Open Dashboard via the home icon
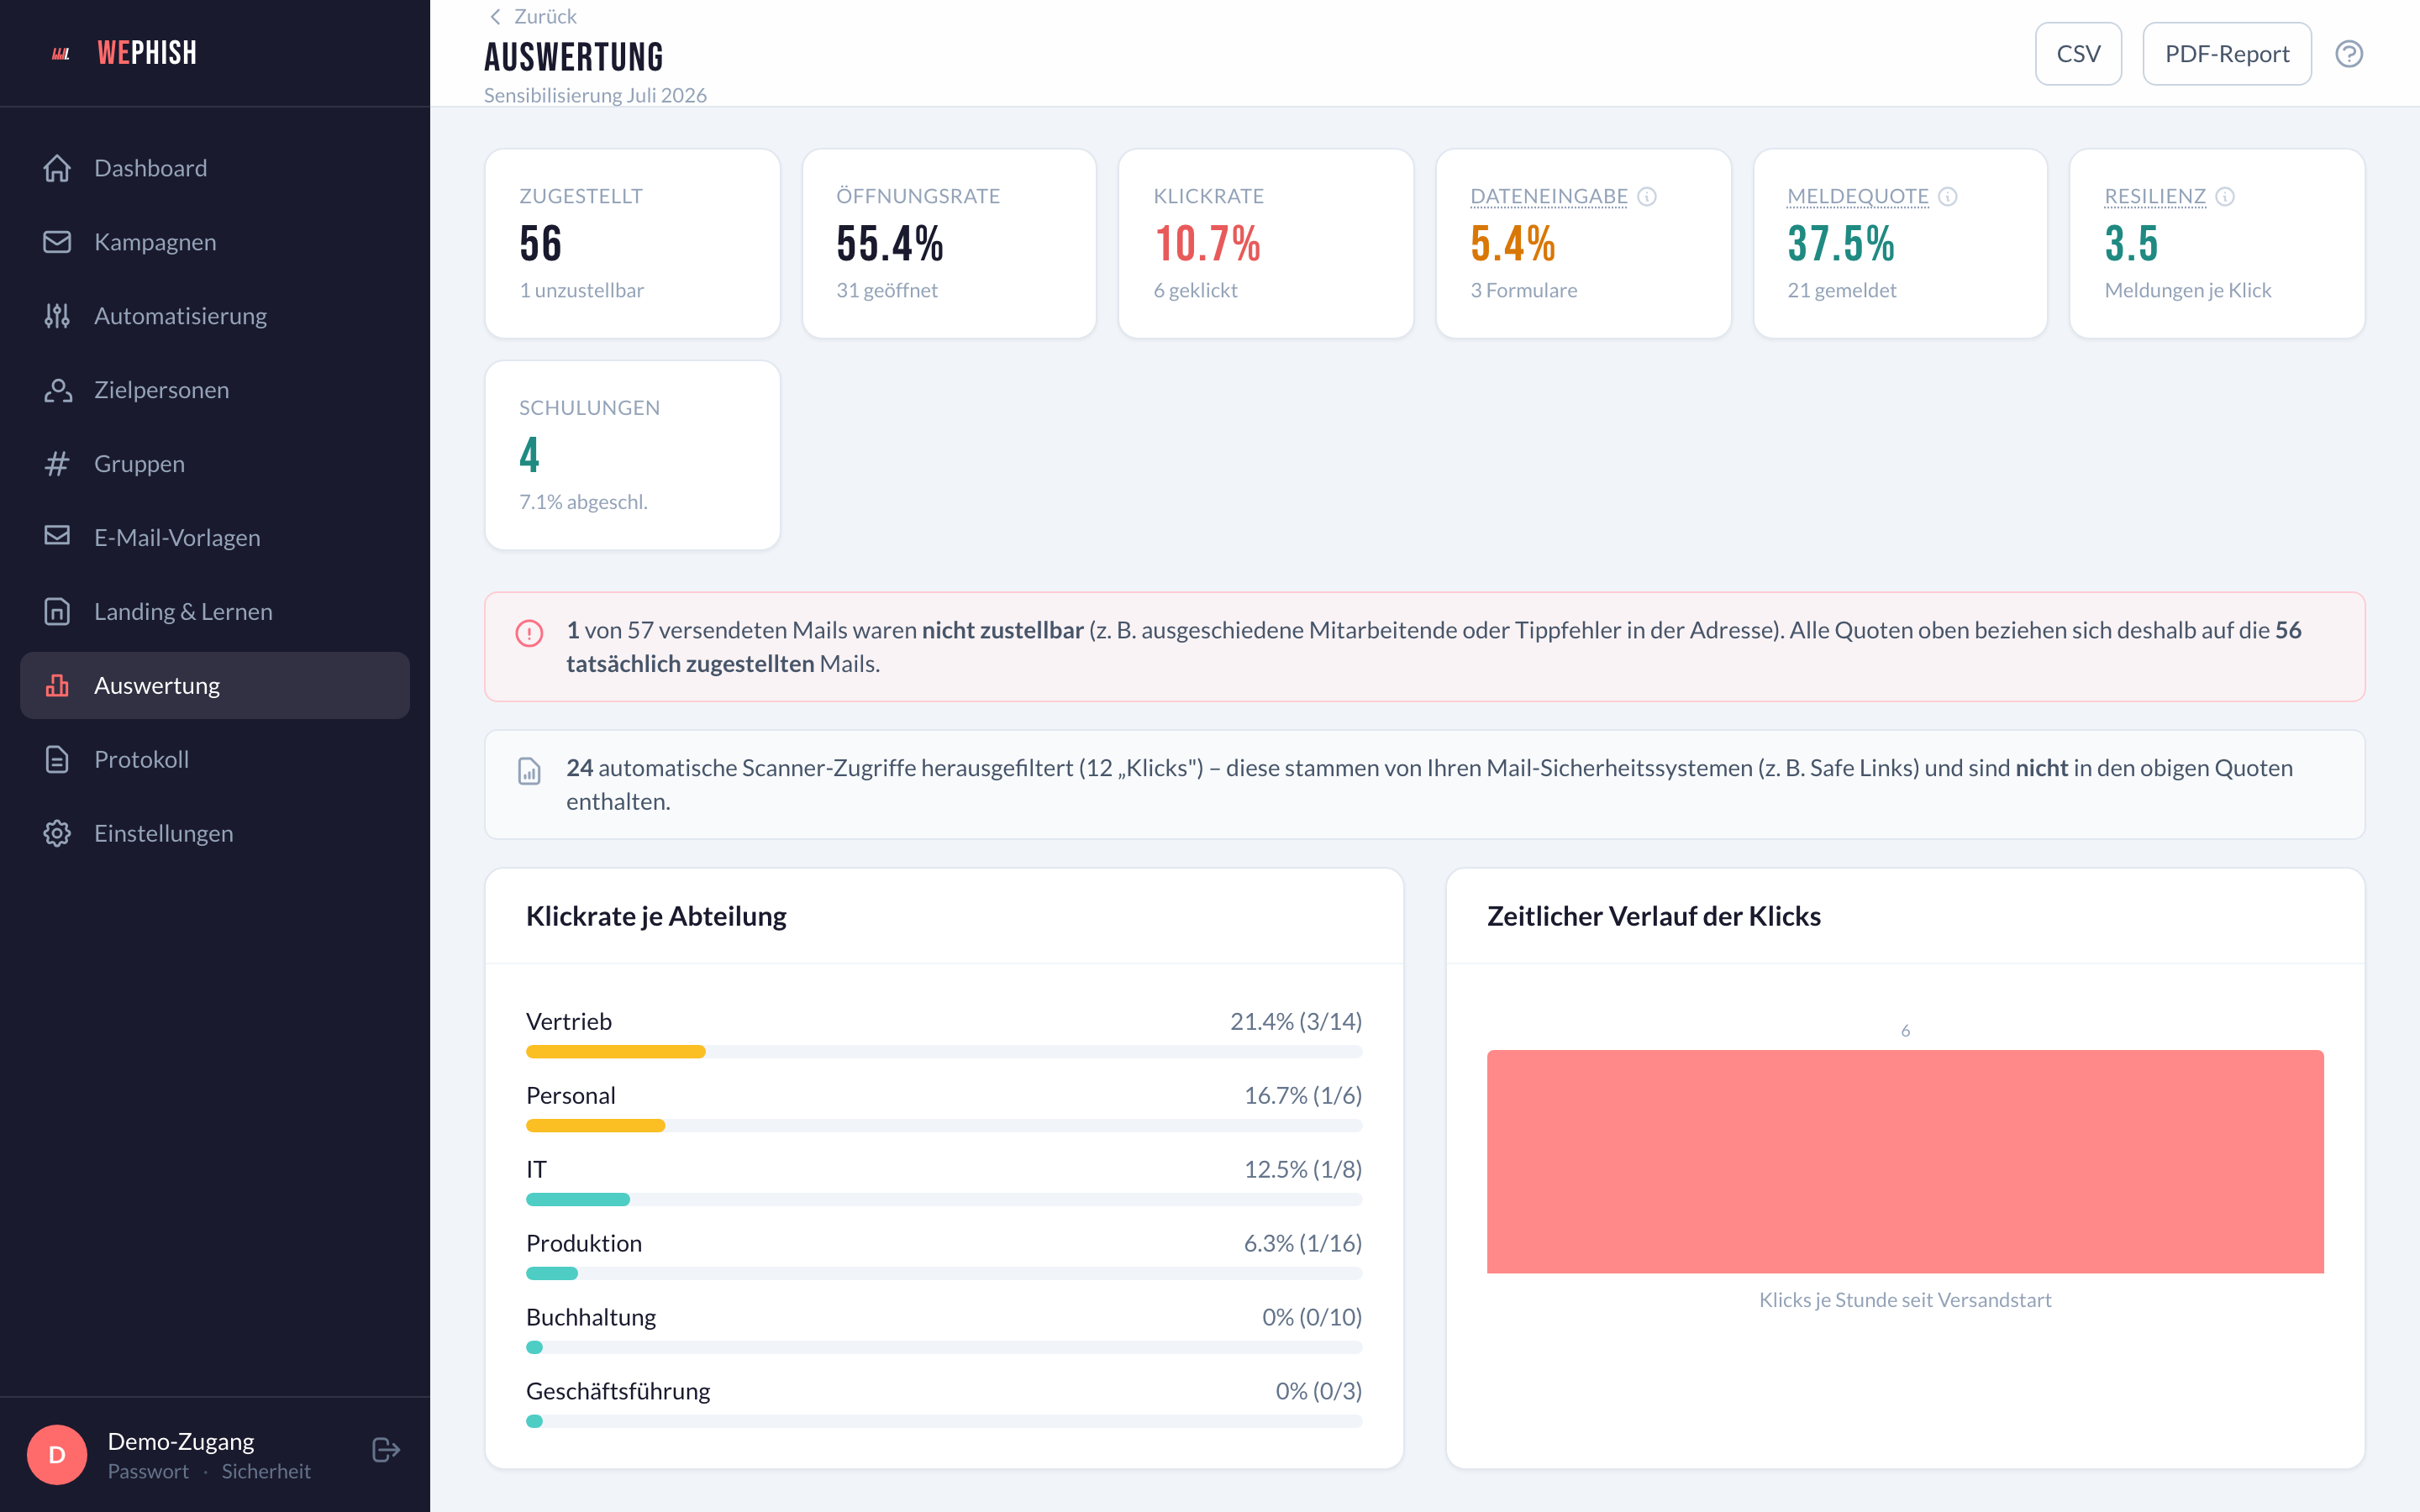2420x1512 pixels. pos(57,168)
